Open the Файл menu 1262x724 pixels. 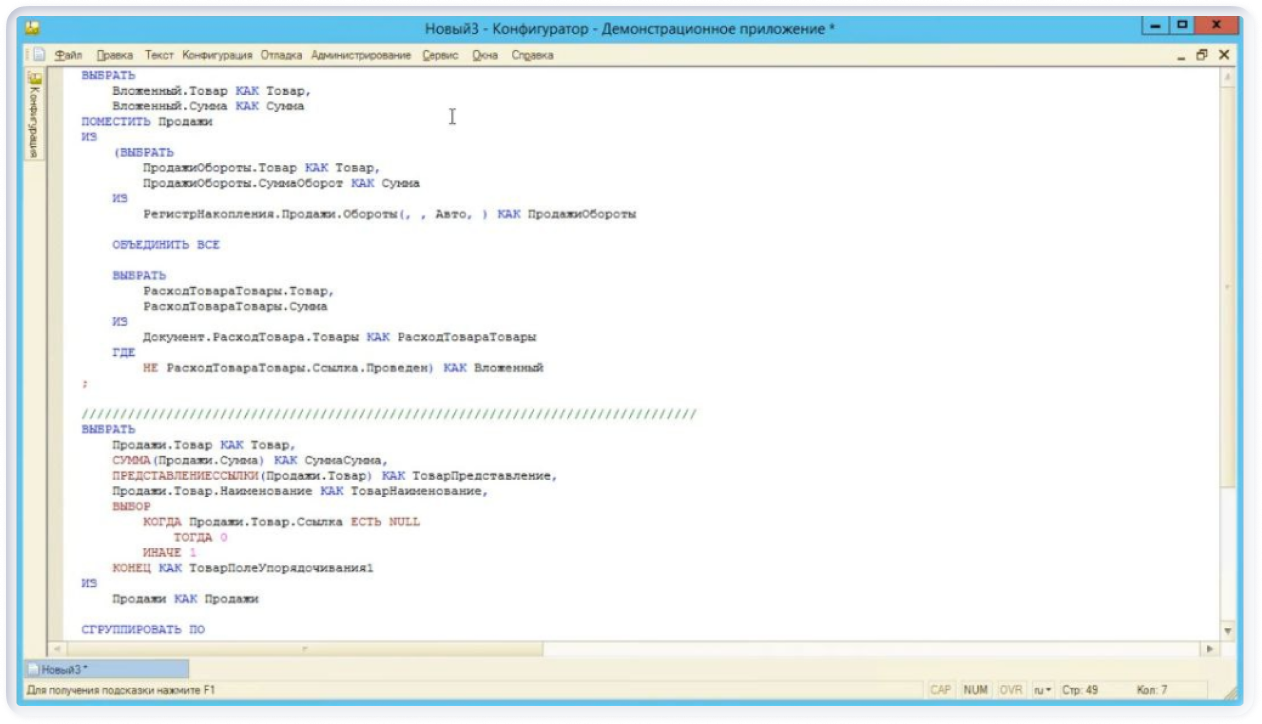coord(69,55)
